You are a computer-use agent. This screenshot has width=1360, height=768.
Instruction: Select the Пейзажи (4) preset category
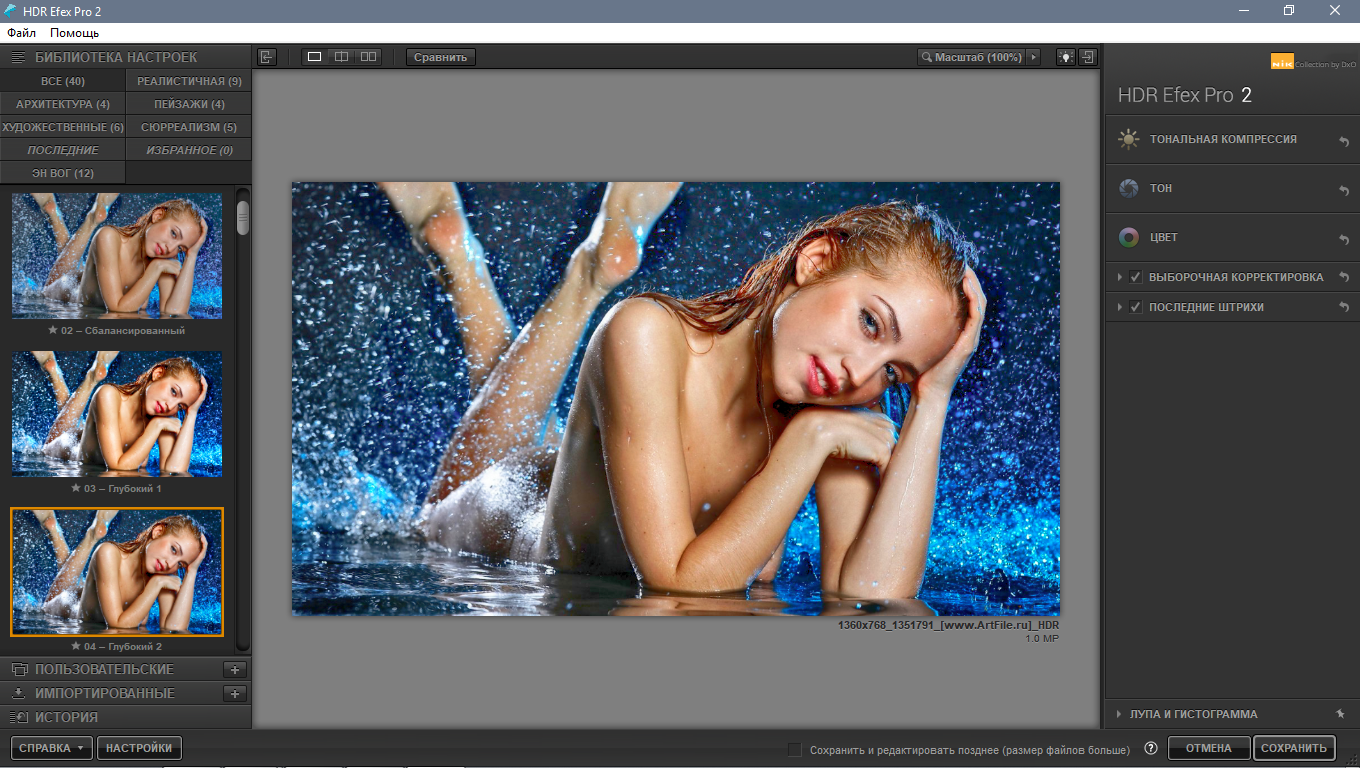click(x=188, y=104)
